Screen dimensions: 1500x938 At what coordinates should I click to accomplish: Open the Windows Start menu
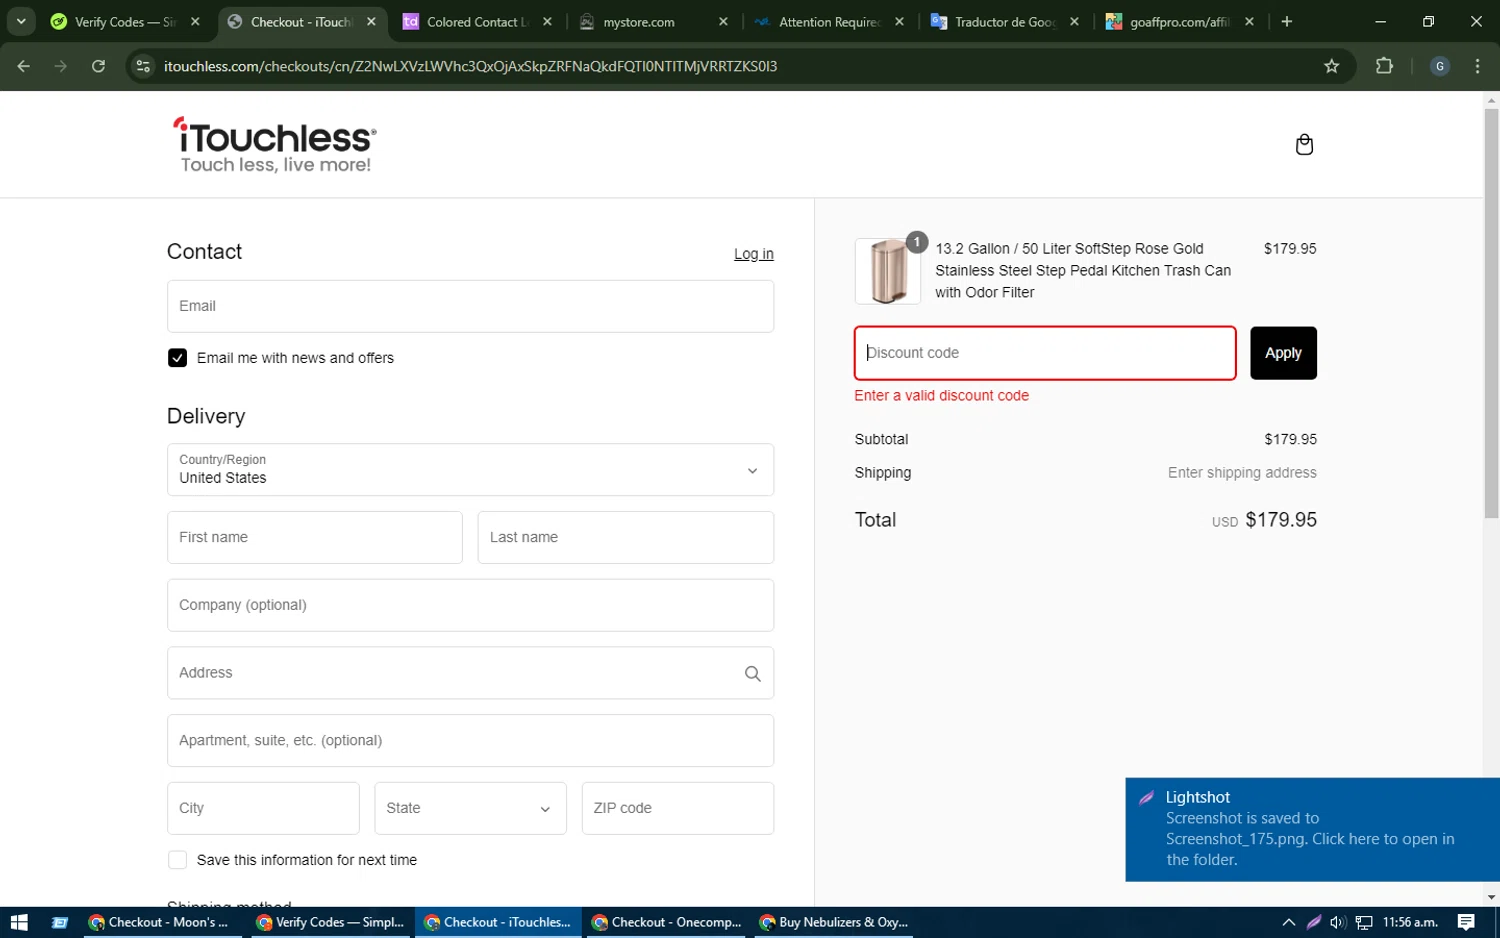coord(19,922)
